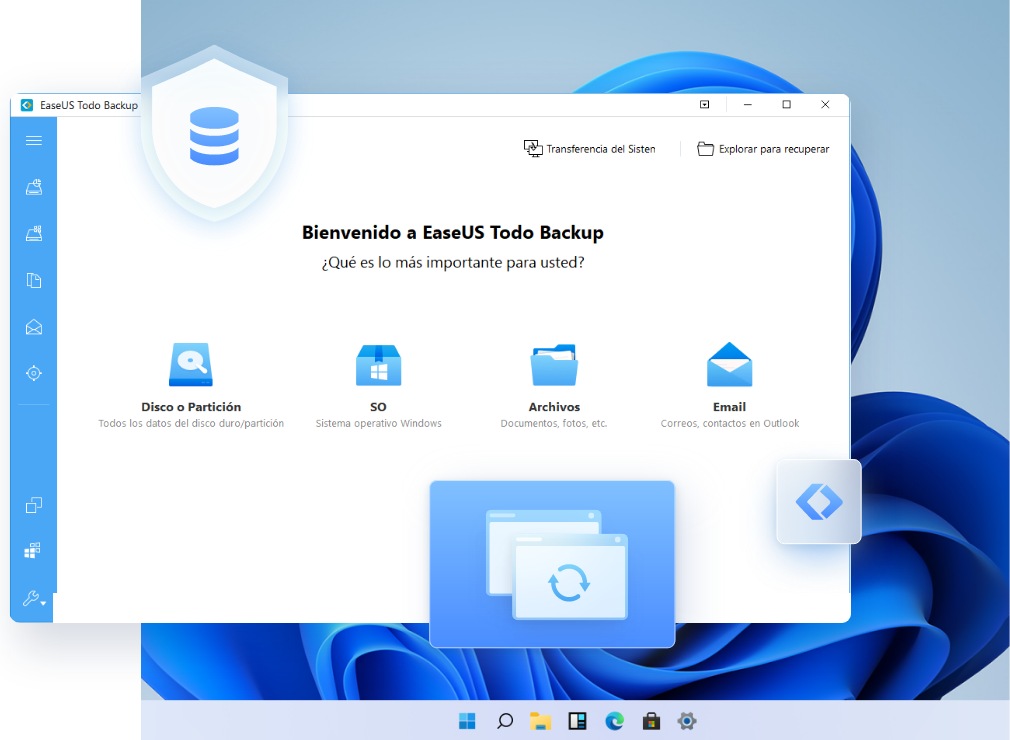The height and width of the screenshot is (740, 1010).
Task: Launch Microsoft Edge from the taskbar
Action: pos(615,721)
